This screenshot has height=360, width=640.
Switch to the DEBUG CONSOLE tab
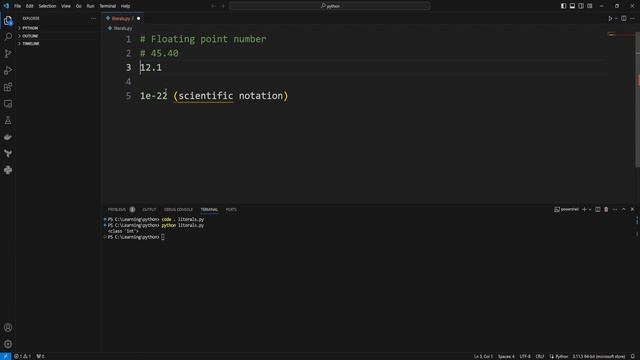click(178, 209)
